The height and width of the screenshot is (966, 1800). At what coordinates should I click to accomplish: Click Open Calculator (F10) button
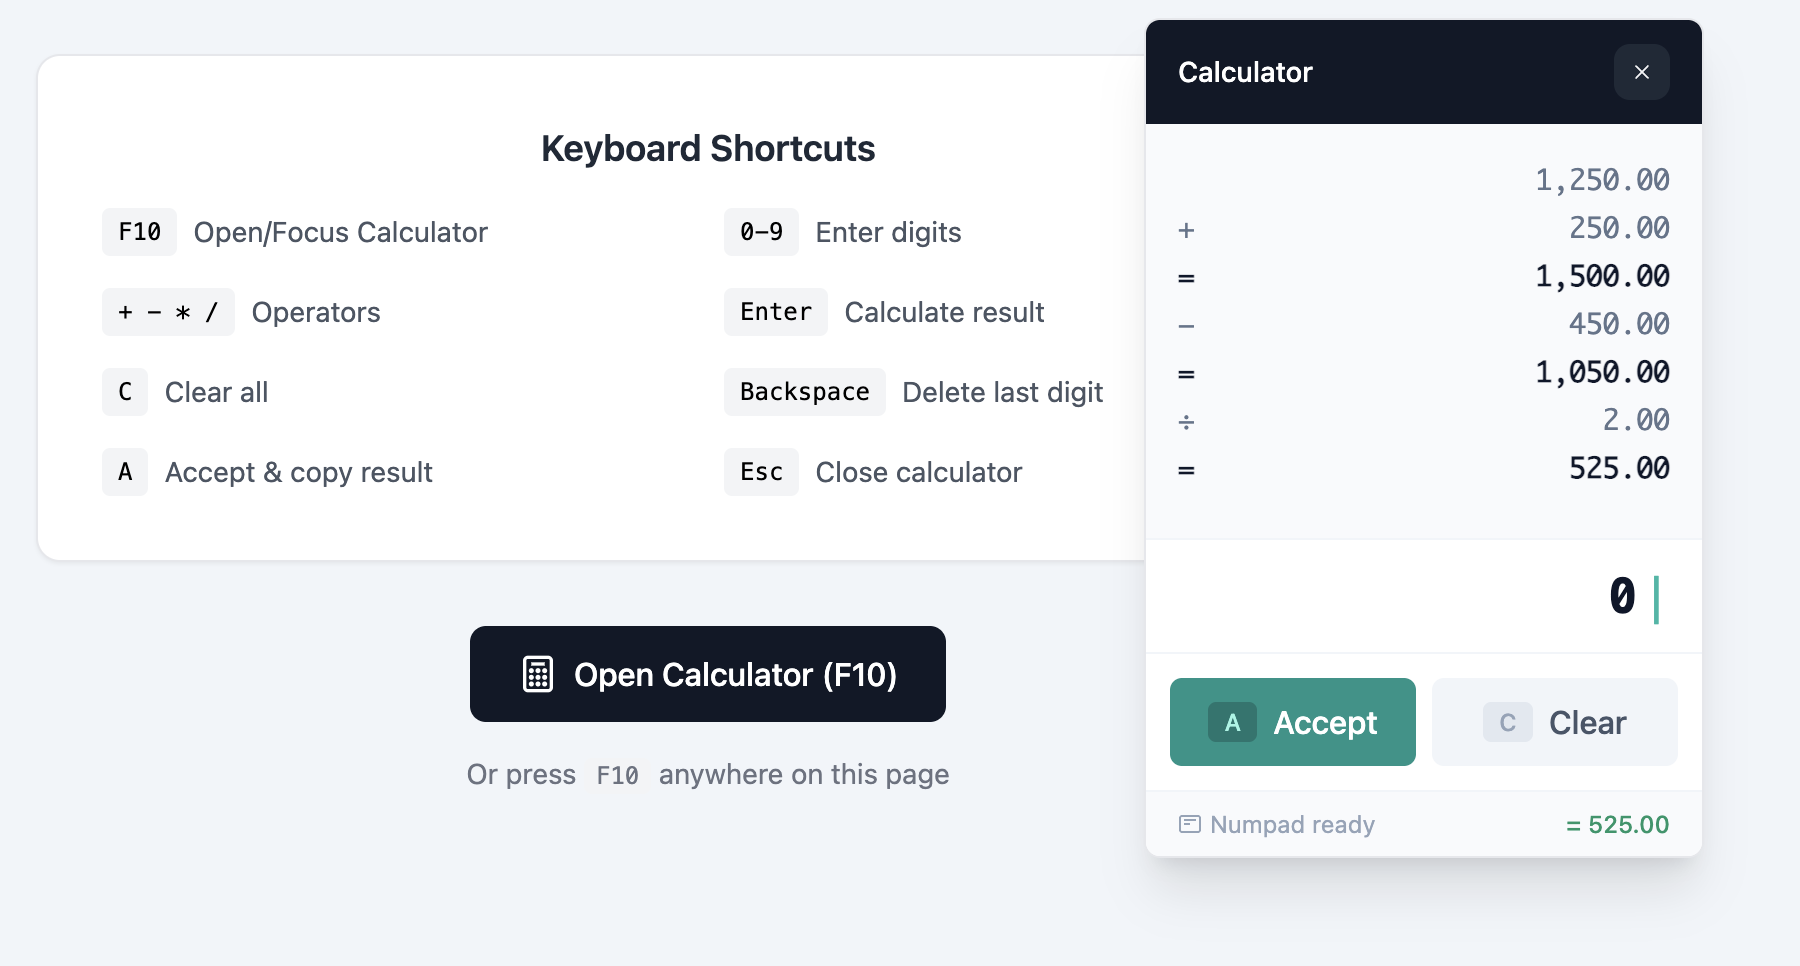tap(708, 674)
